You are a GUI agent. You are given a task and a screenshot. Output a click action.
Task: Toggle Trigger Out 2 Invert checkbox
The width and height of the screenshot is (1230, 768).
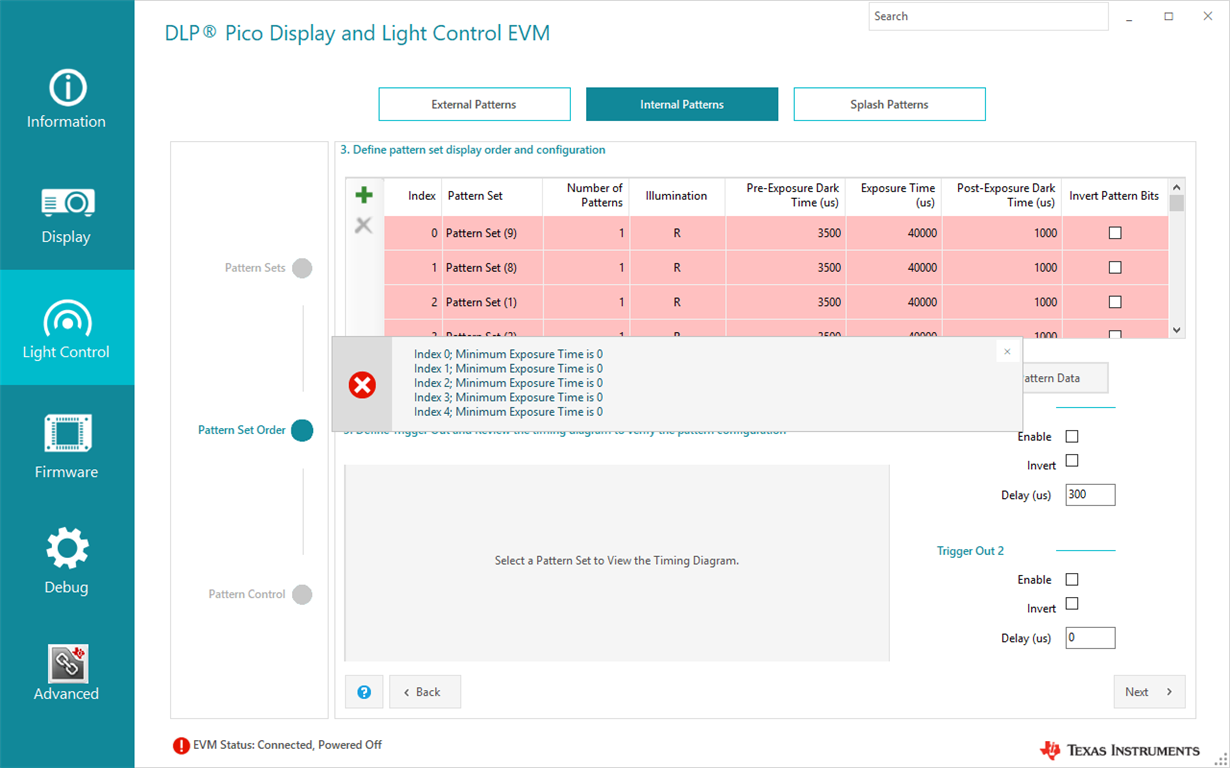[1072, 604]
